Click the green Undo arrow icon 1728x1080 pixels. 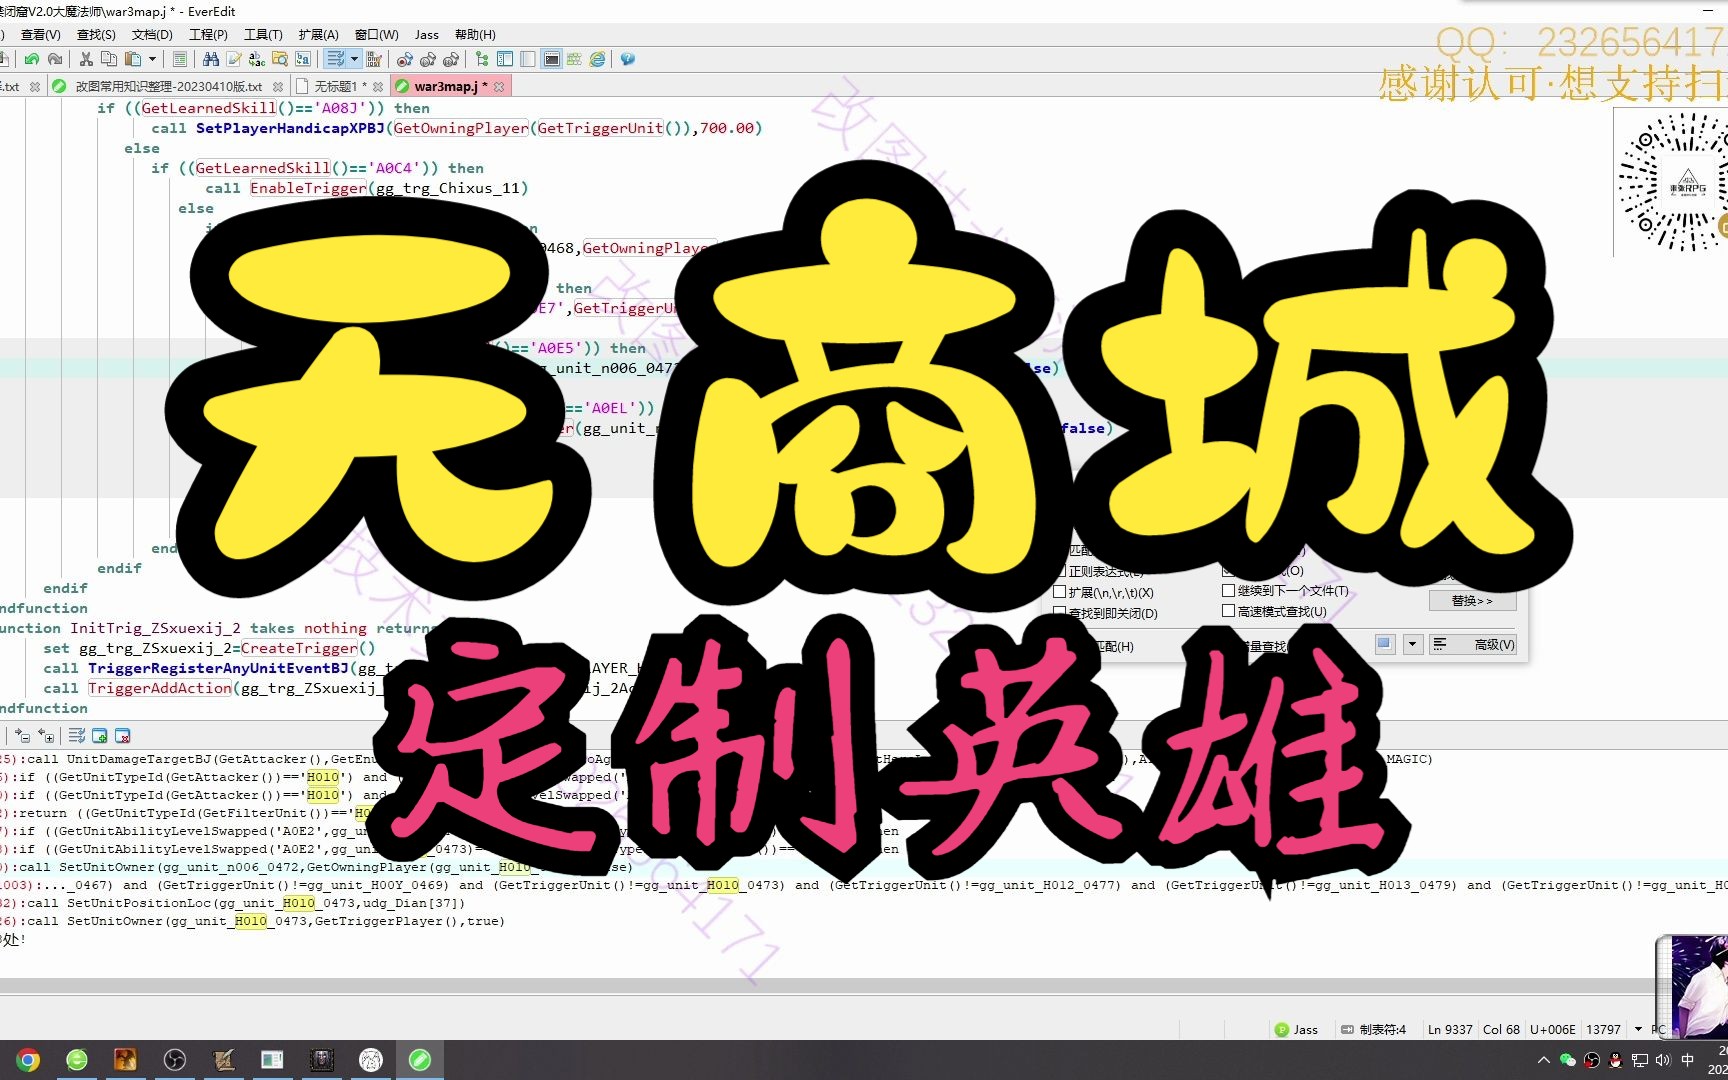(x=32, y=60)
